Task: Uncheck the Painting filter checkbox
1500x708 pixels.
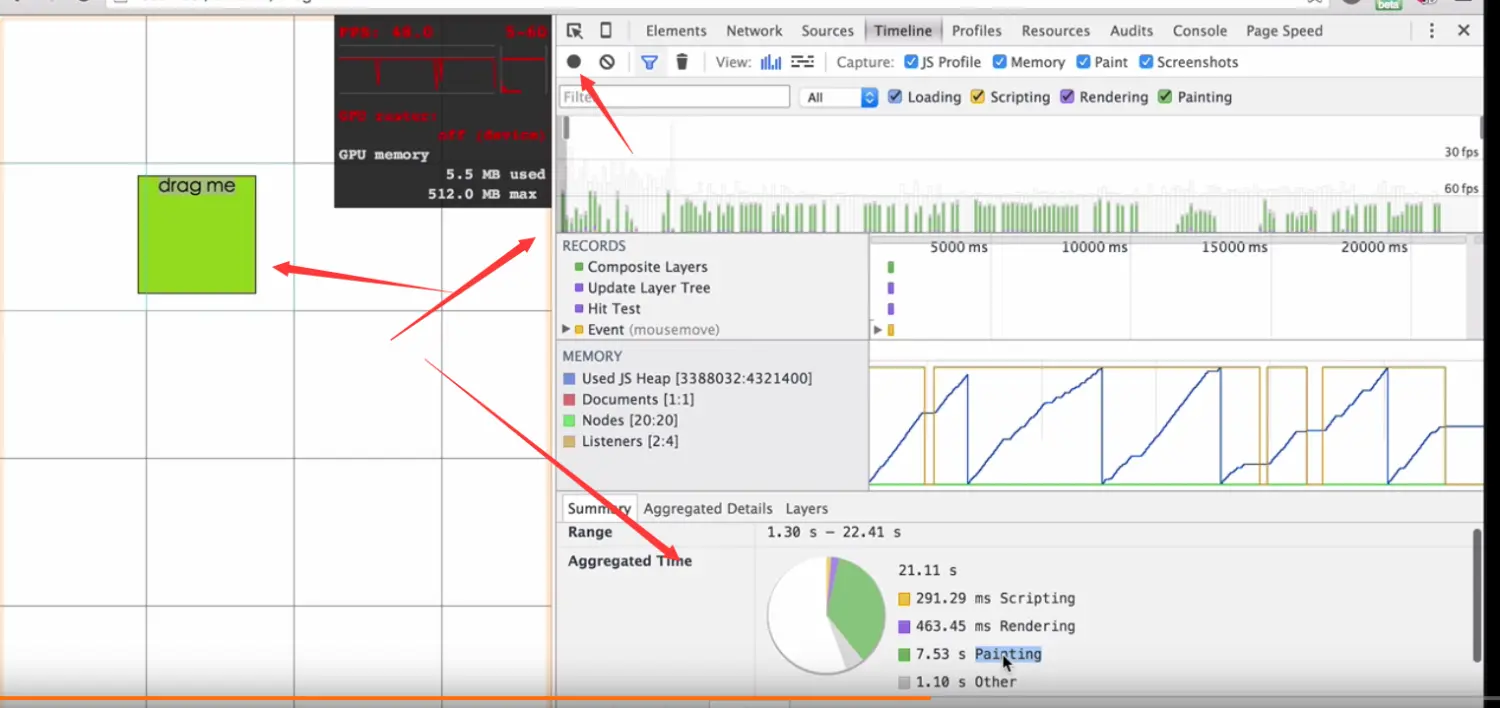Action: (1165, 97)
